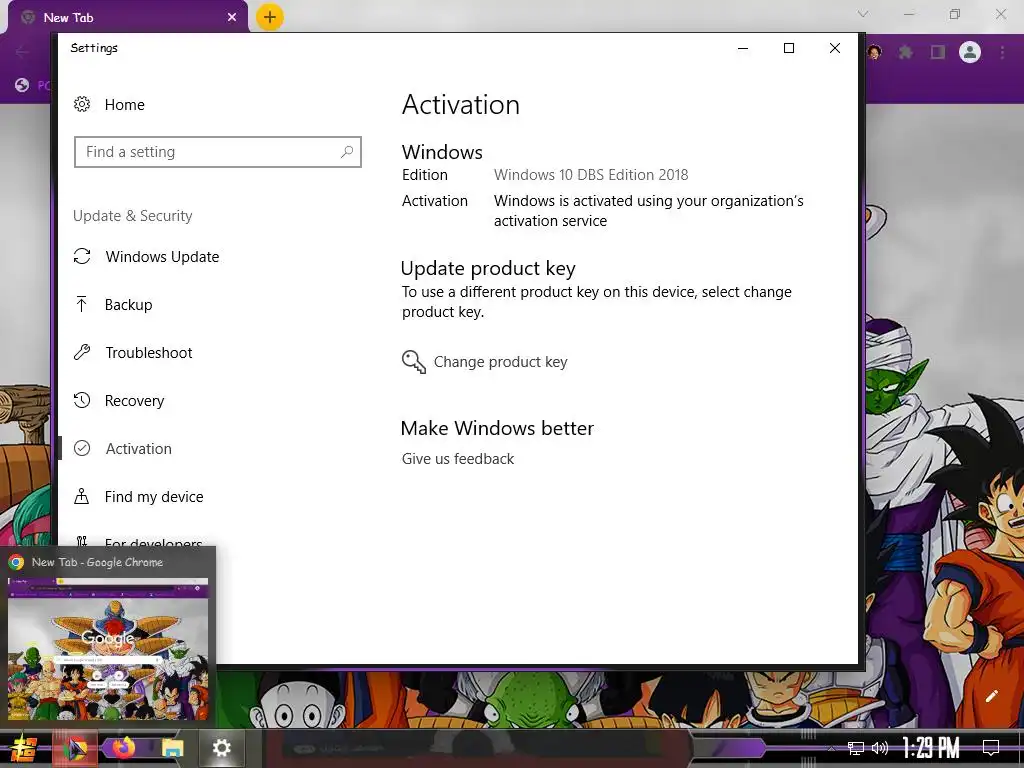Open File Explorer from the taskbar
The height and width of the screenshot is (768, 1024).
(172, 748)
